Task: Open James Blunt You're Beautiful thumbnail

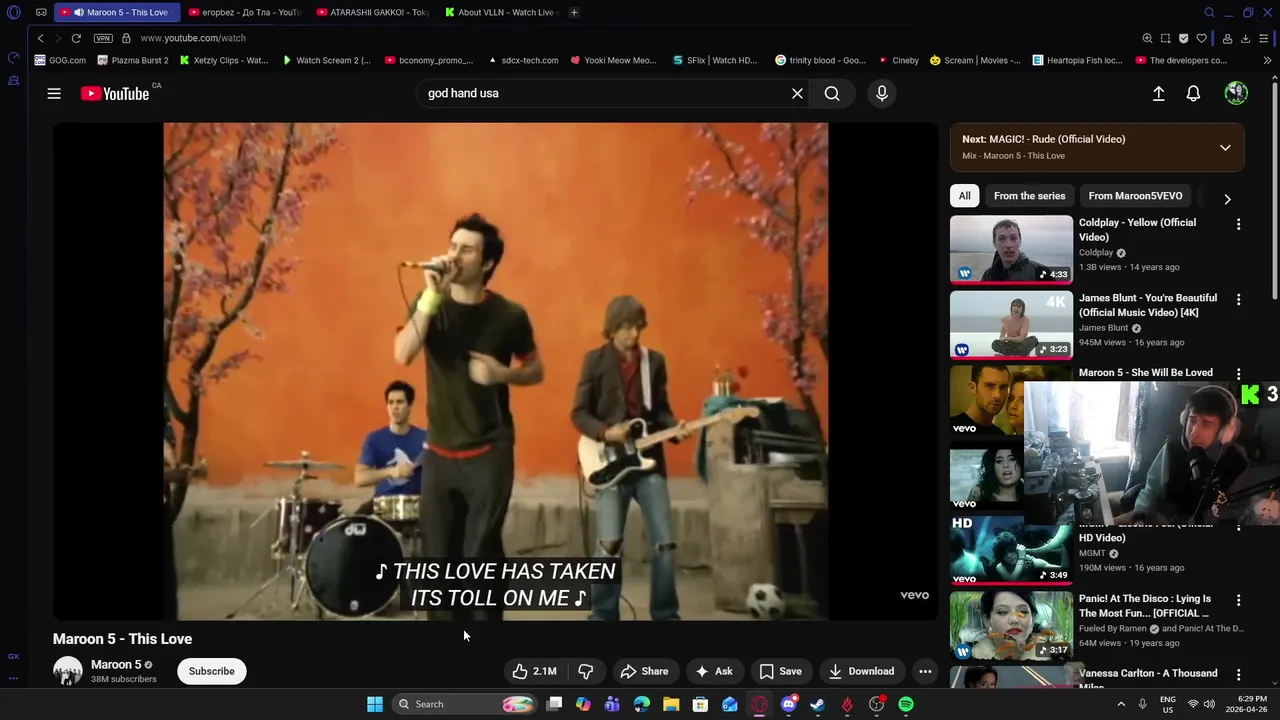Action: 1011,325
